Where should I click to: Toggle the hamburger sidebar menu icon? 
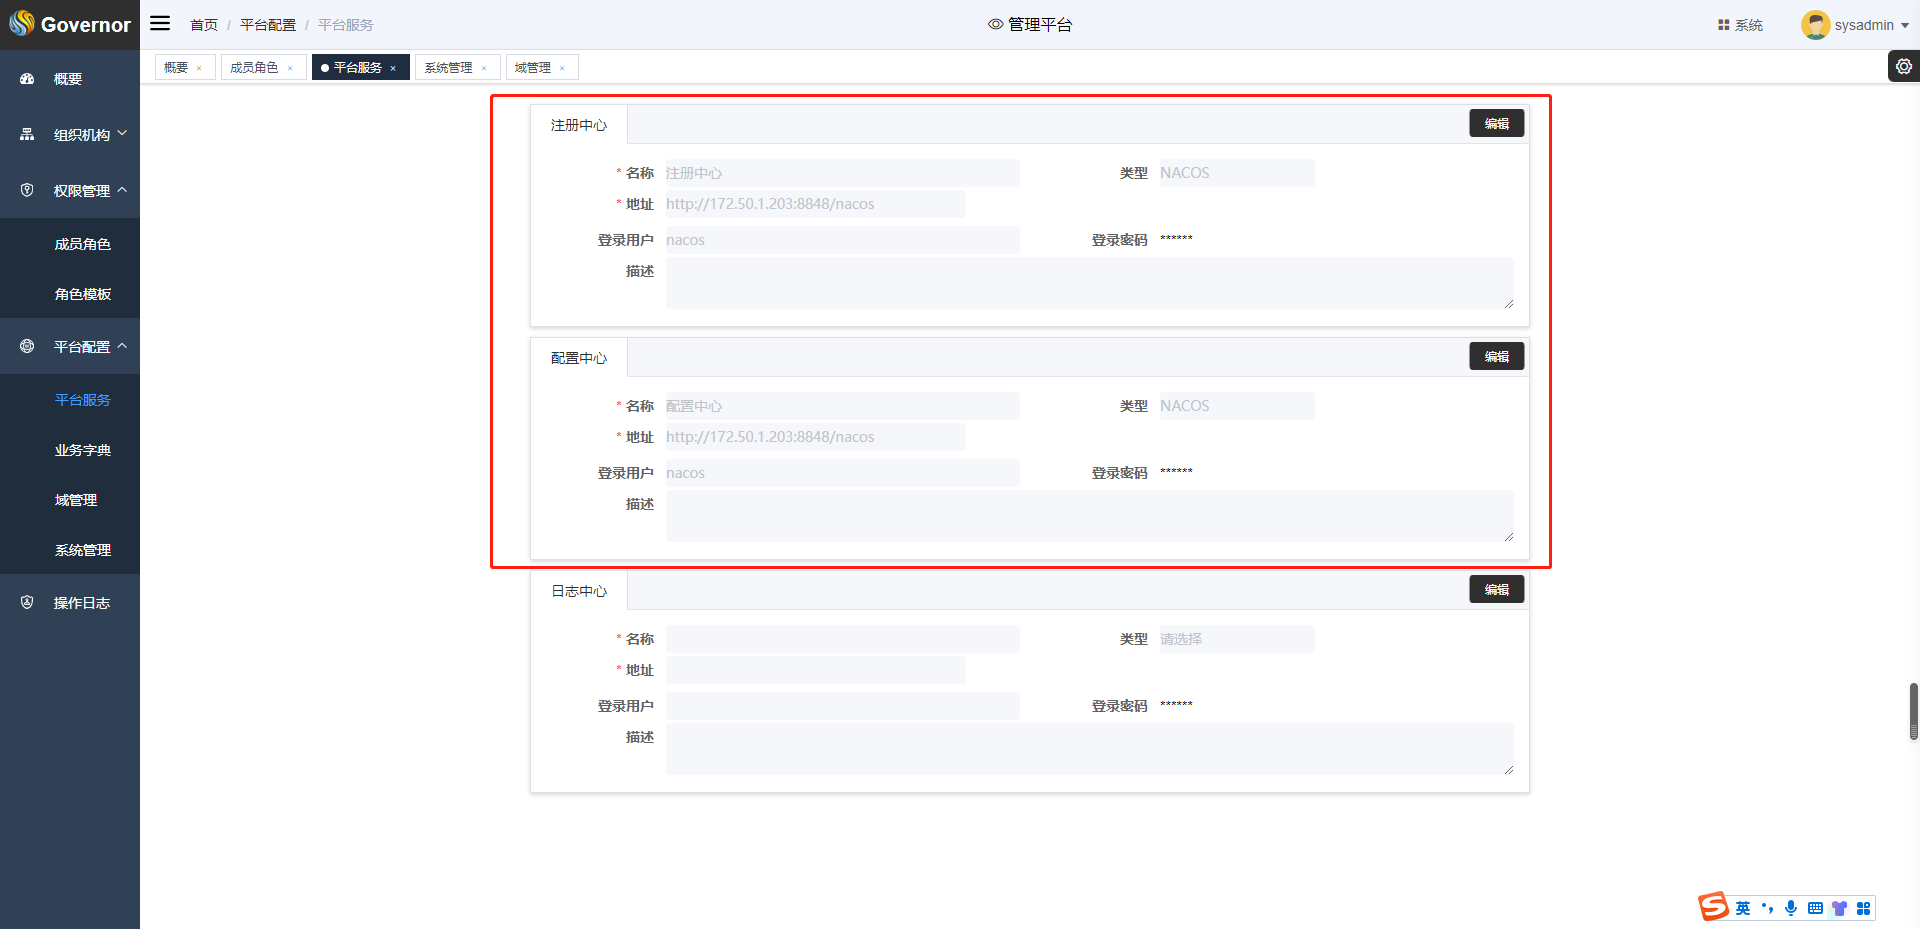[160, 23]
